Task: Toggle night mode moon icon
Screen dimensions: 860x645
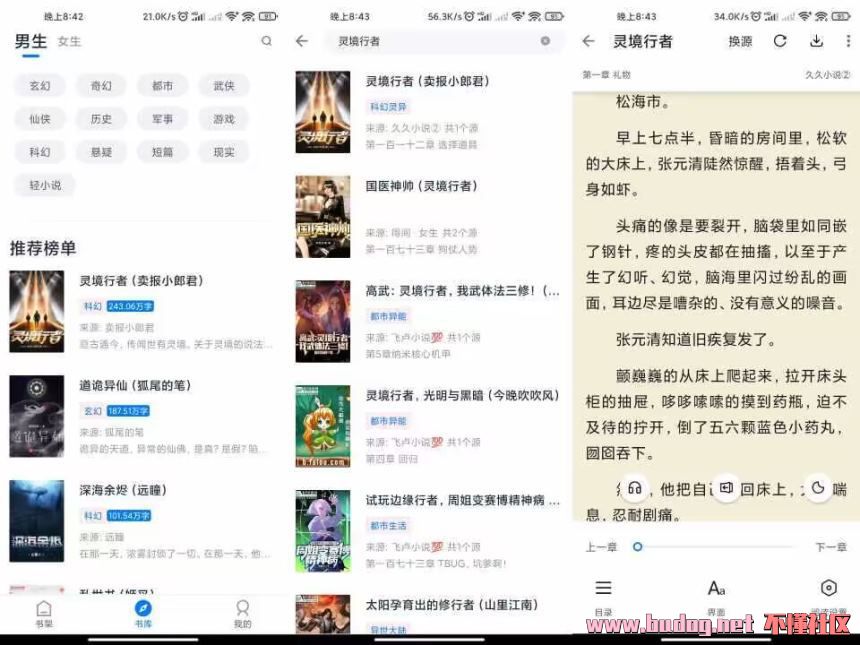Action: tap(818, 488)
